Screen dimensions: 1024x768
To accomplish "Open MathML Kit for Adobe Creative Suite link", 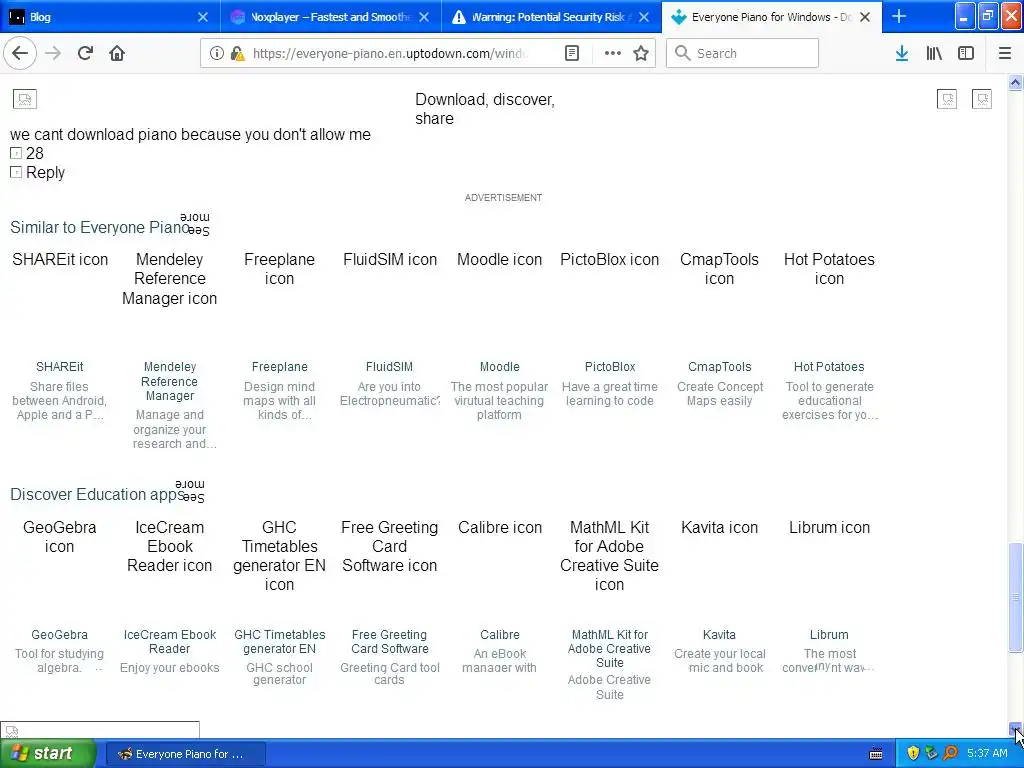I will (x=609, y=648).
